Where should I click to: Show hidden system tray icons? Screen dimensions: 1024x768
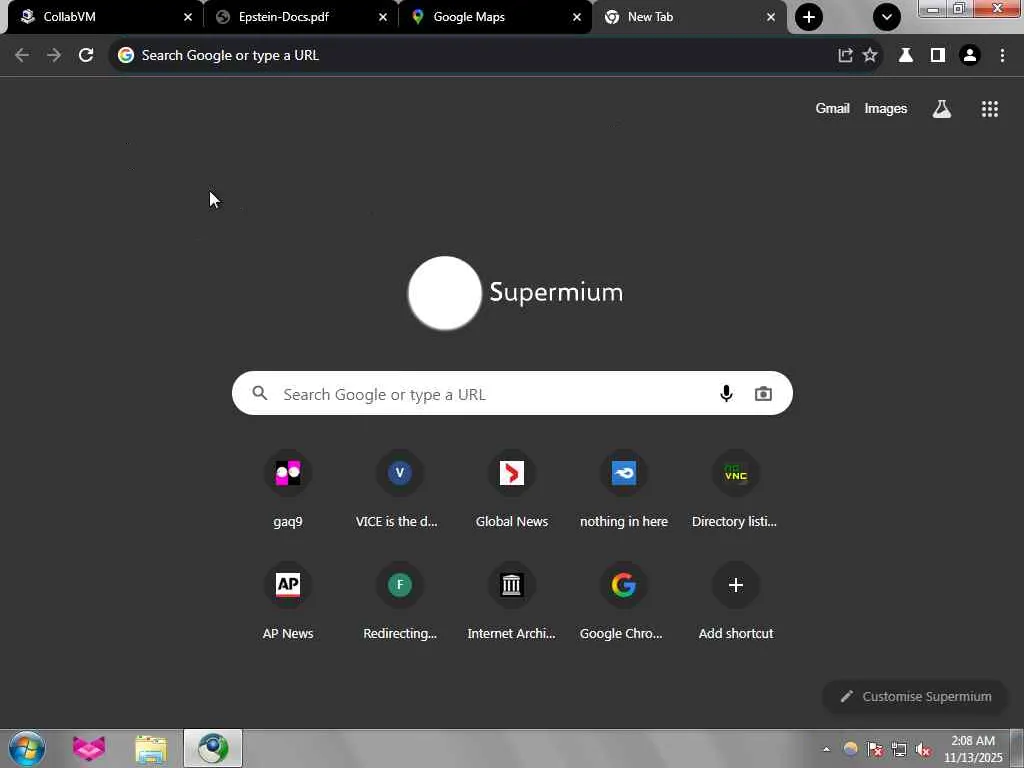pos(826,749)
